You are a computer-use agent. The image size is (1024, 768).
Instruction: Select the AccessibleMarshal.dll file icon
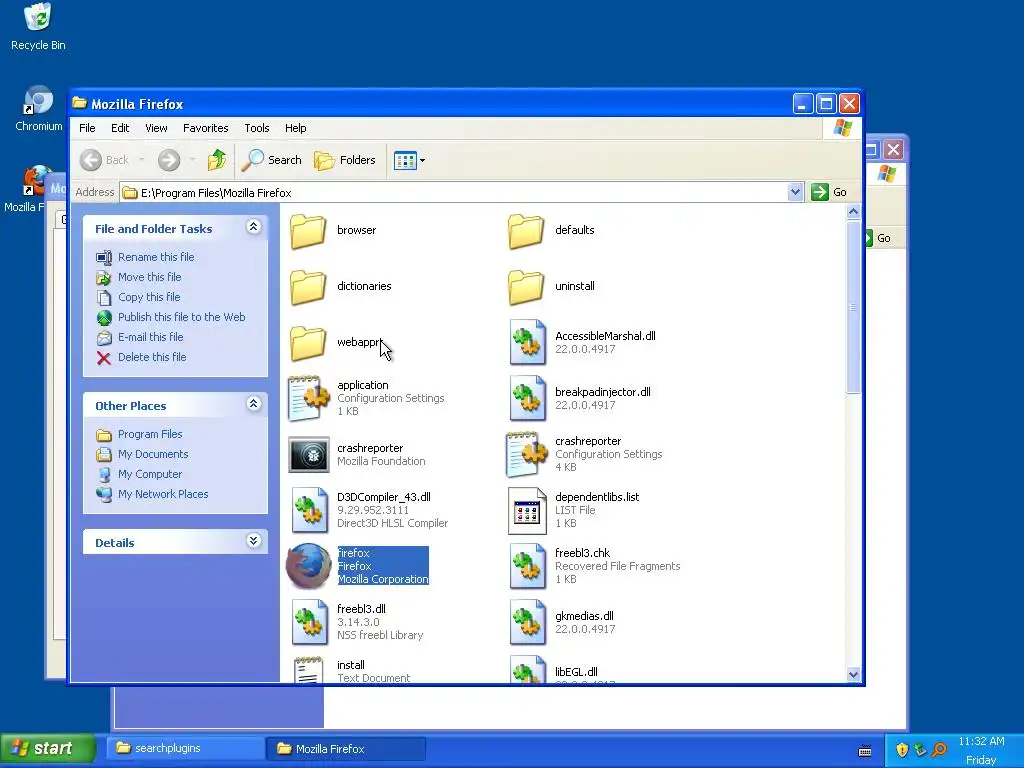coord(527,342)
